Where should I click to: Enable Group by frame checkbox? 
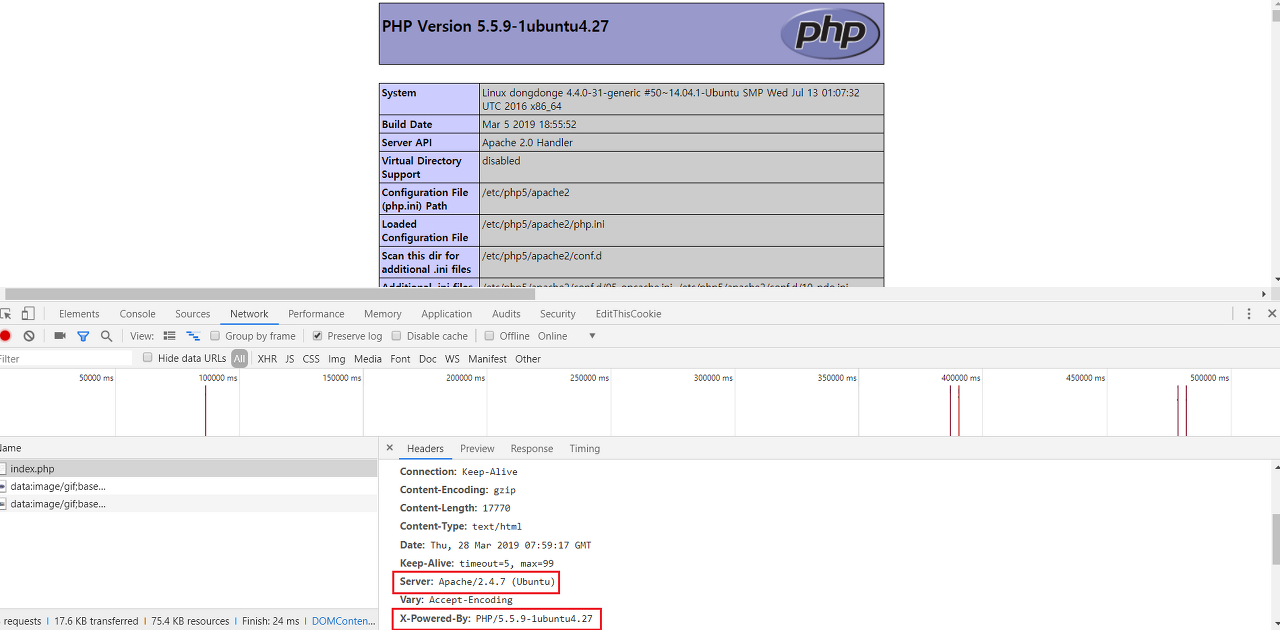[215, 336]
